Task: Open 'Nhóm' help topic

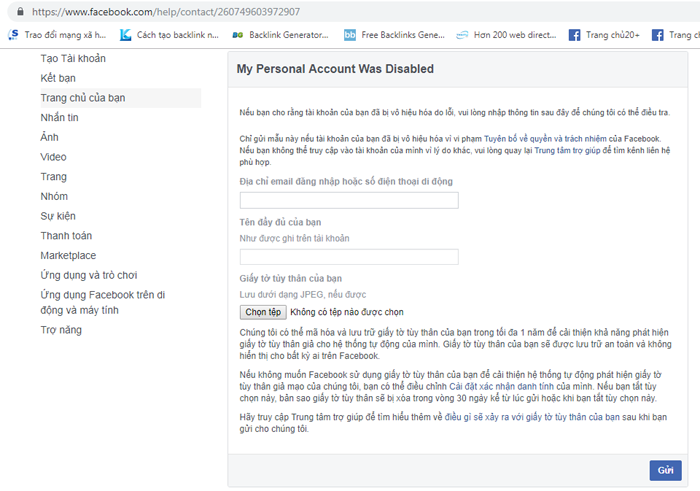Action: pos(54,196)
